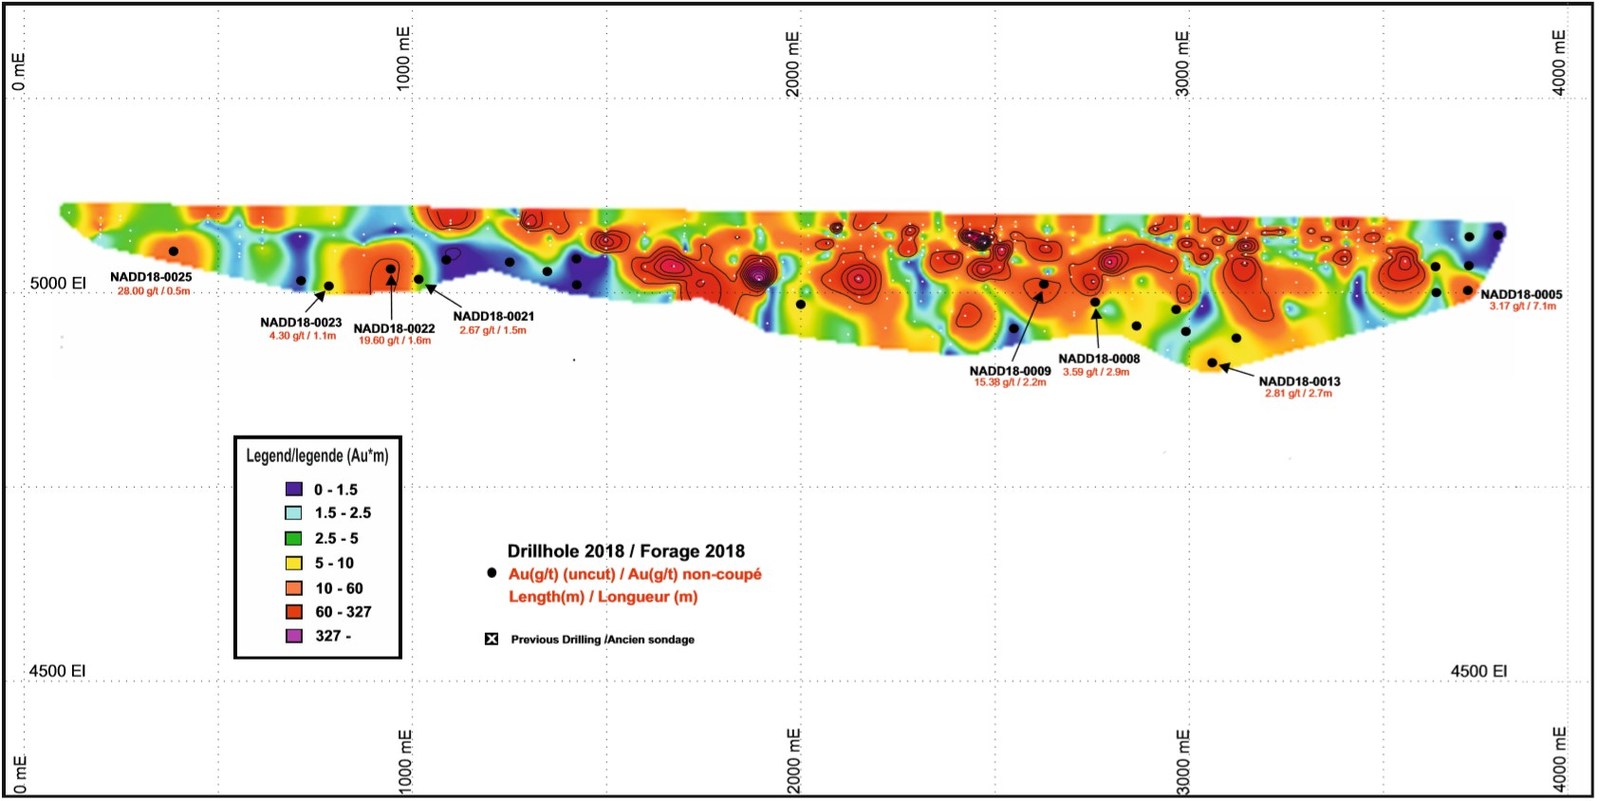The height and width of the screenshot is (801, 1600).
Task: Click the bottom 4000 mE axis label
Action: (1559, 760)
